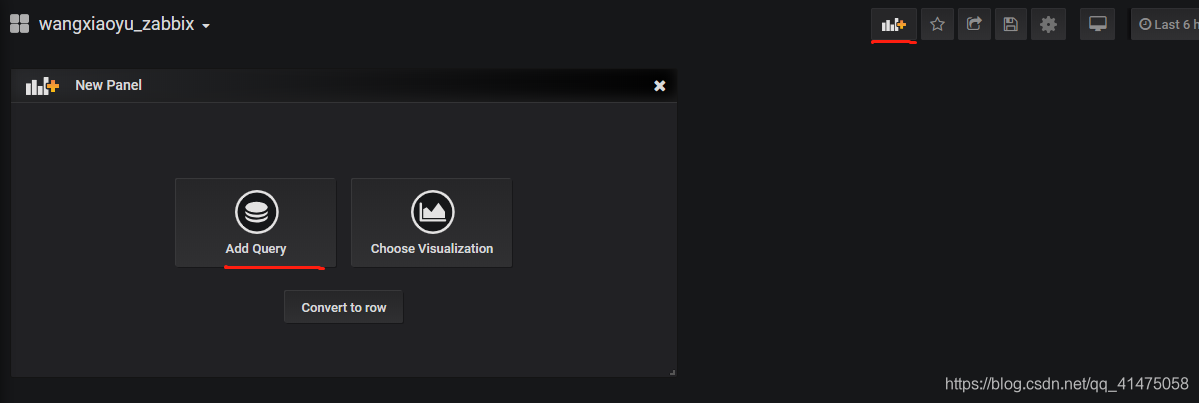Click the bar chart icon in the New Panel header
The height and width of the screenshot is (403, 1199).
click(x=42, y=86)
